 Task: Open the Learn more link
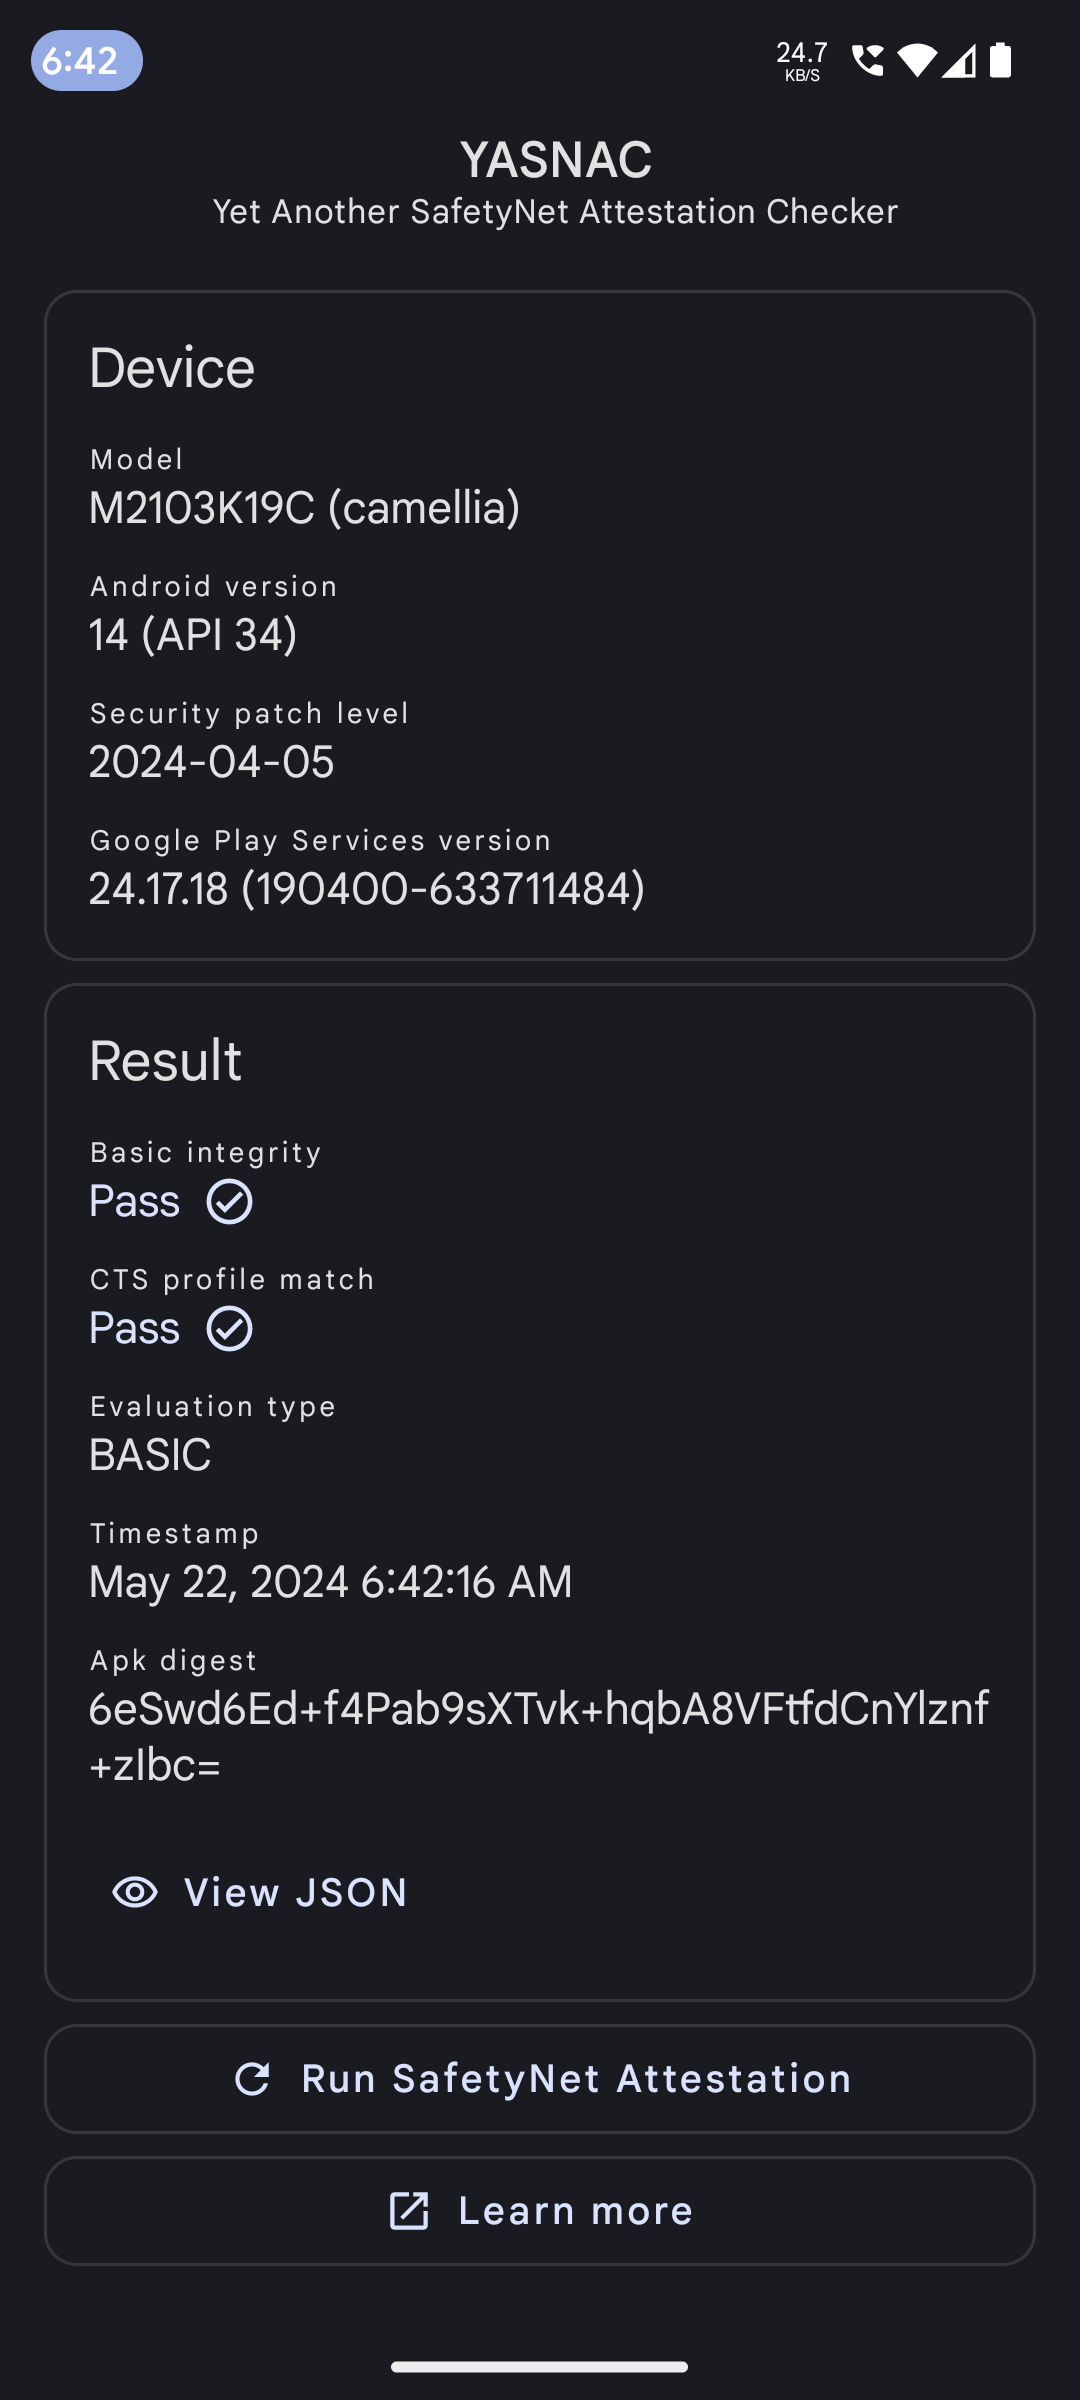540,2211
